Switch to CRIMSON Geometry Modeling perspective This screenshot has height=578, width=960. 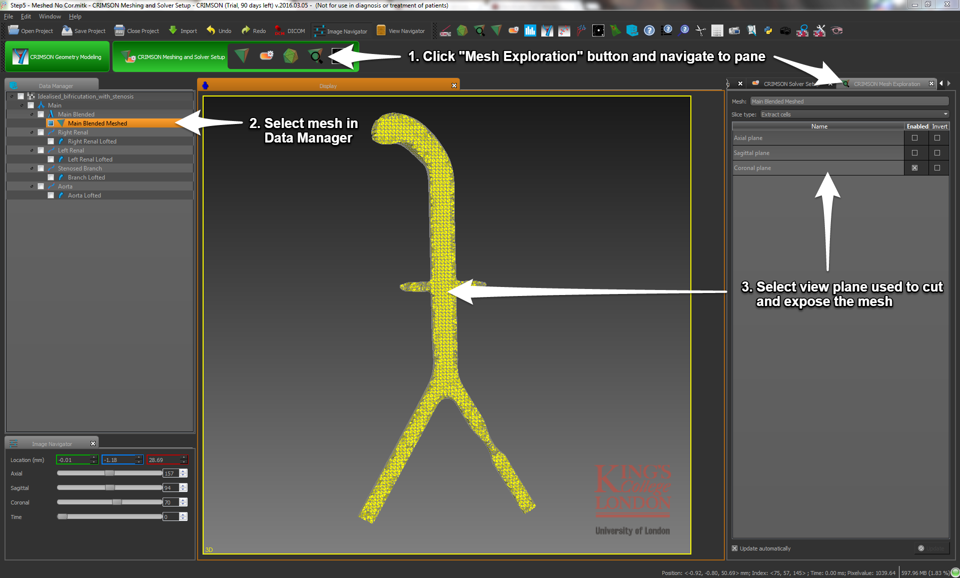click(56, 57)
